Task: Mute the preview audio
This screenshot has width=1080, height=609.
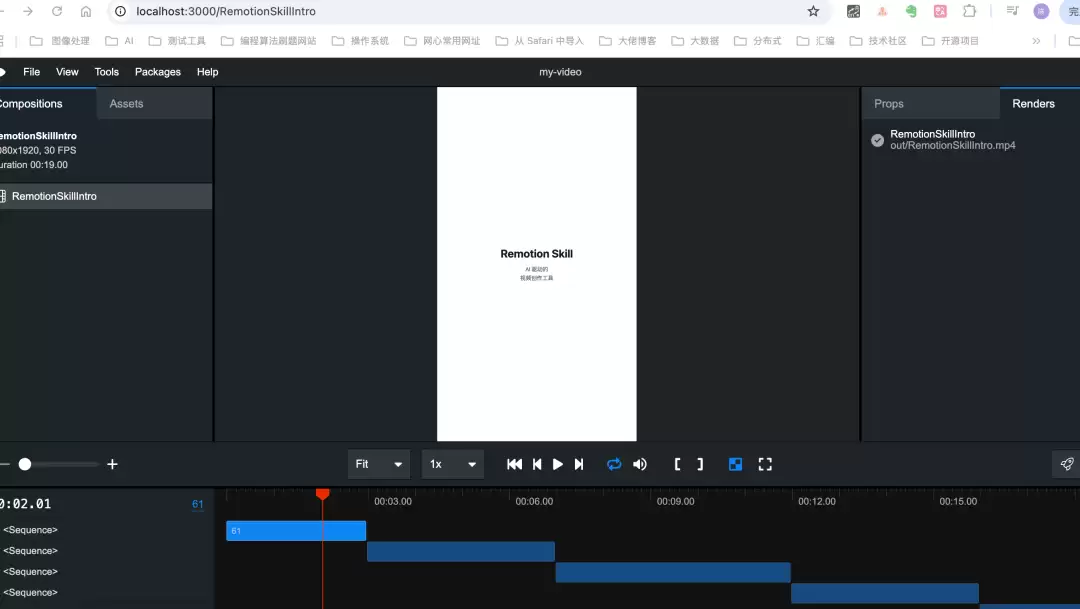Action: (640, 464)
